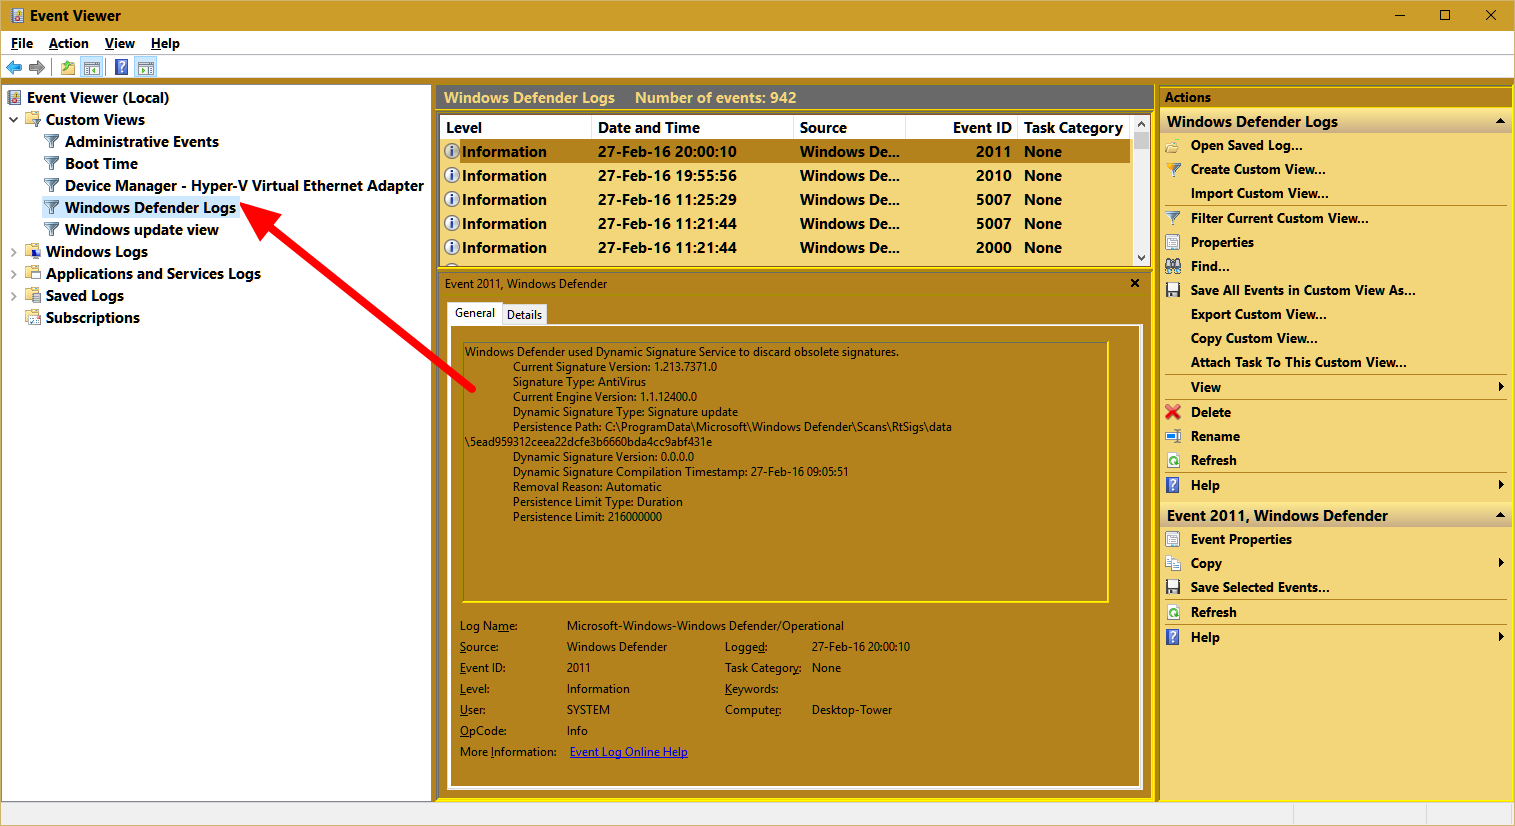Click info icon of 19:55:56 event row
This screenshot has height=826, width=1515.
(452, 175)
